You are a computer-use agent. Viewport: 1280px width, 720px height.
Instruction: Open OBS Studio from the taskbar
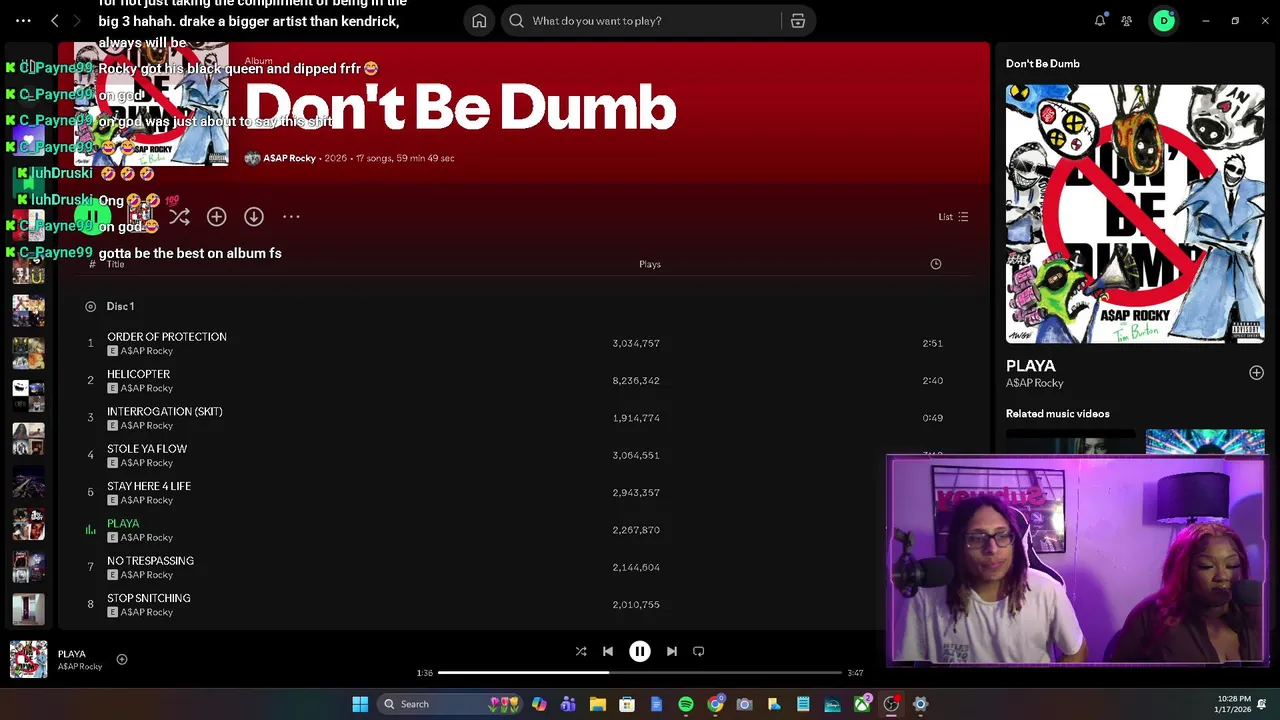tap(891, 704)
